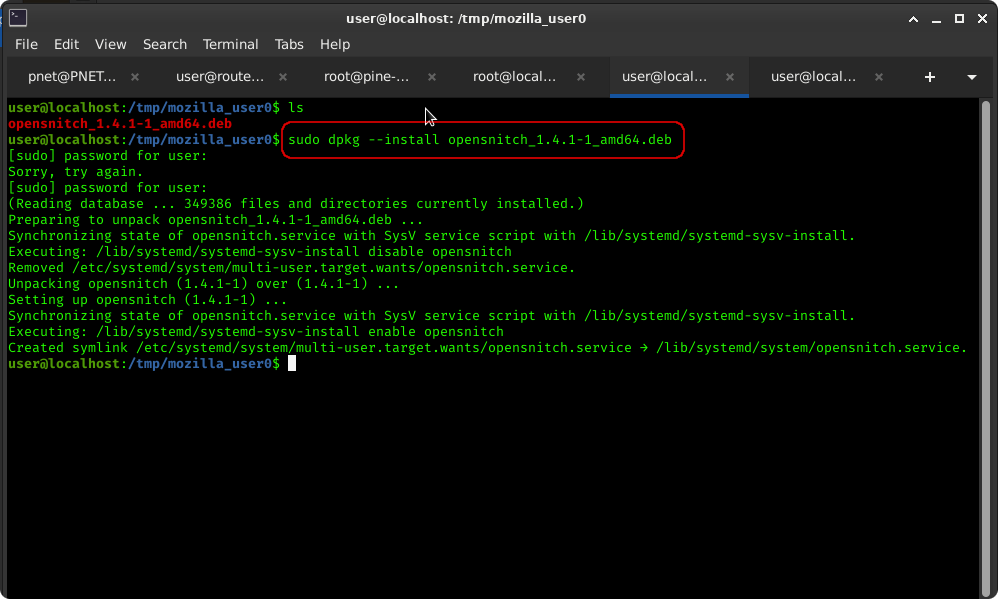The image size is (998, 599).
Task: Open the Terminal menu
Action: (x=230, y=45)
